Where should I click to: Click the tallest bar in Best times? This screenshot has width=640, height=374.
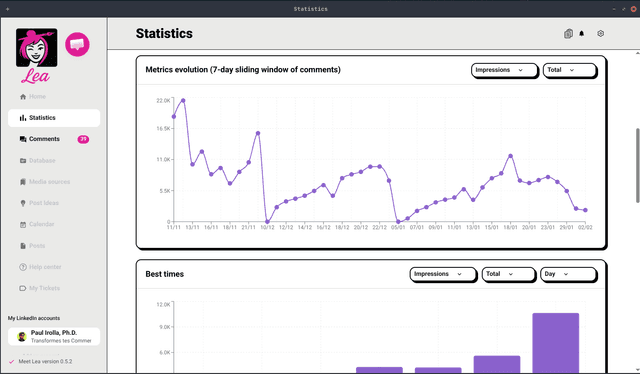pos(556,343)
